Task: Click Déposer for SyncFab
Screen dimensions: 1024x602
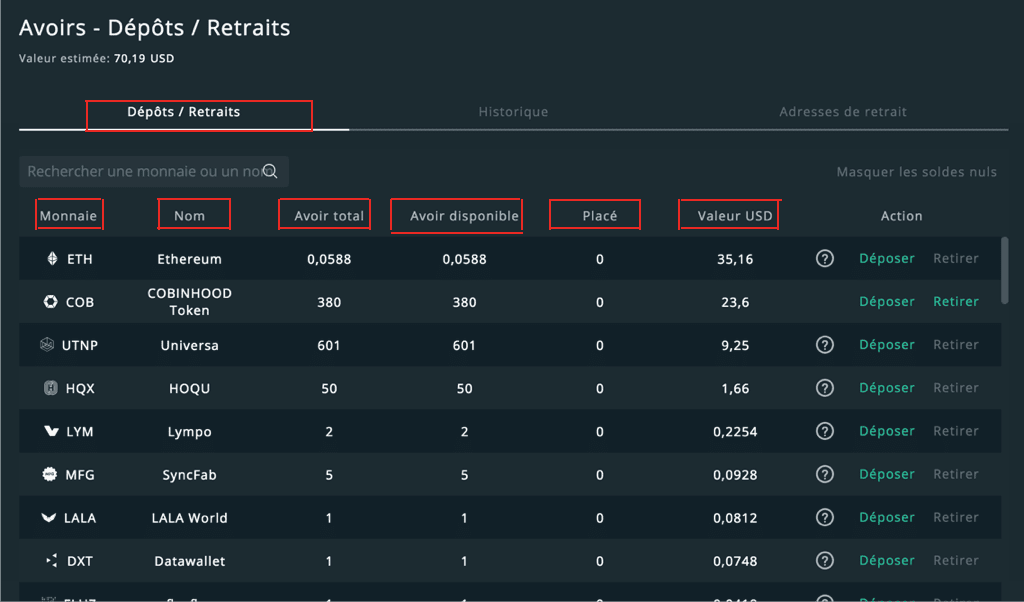Action: tap(887, 474)
